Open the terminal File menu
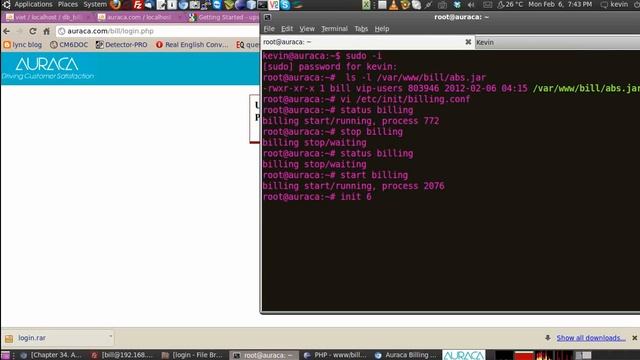The height and width of the screenshot is (360, 640). click(269, 29)
